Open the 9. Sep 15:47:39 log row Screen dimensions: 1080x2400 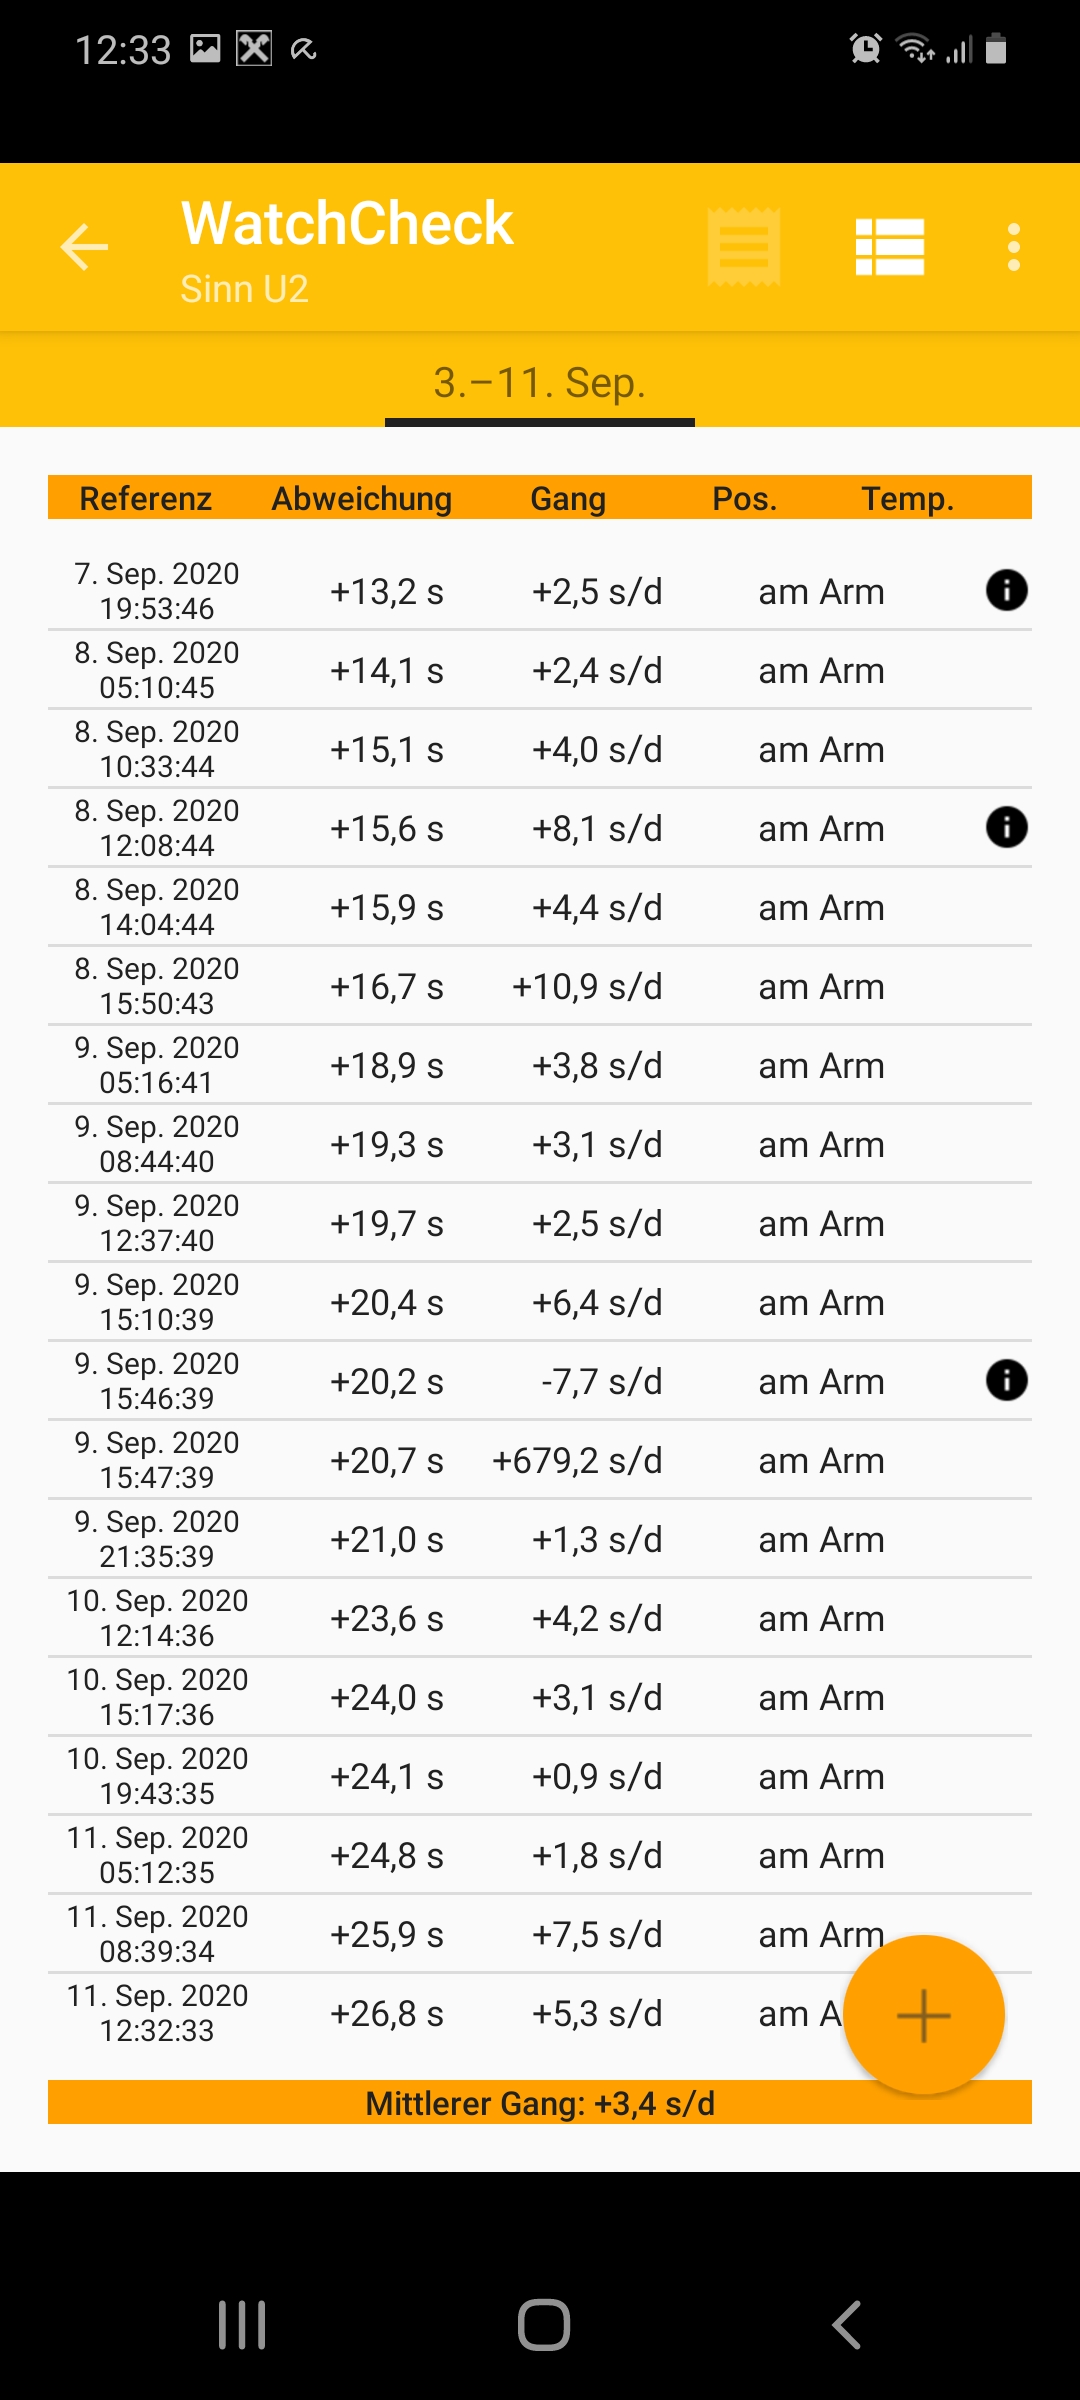click(540, 1460)
